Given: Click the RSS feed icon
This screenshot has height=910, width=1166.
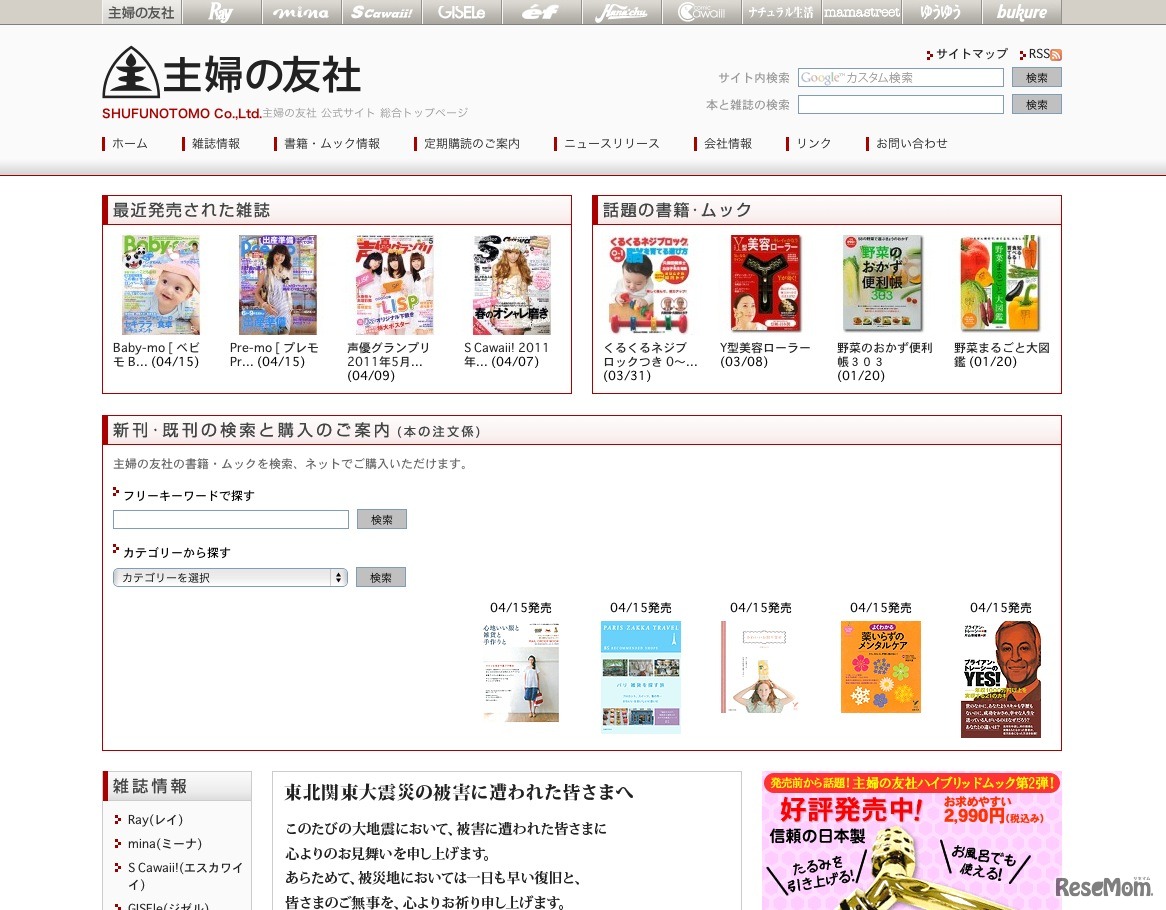Looking at the screenshot, I should pyautogui.click(x=1056, y=55).
